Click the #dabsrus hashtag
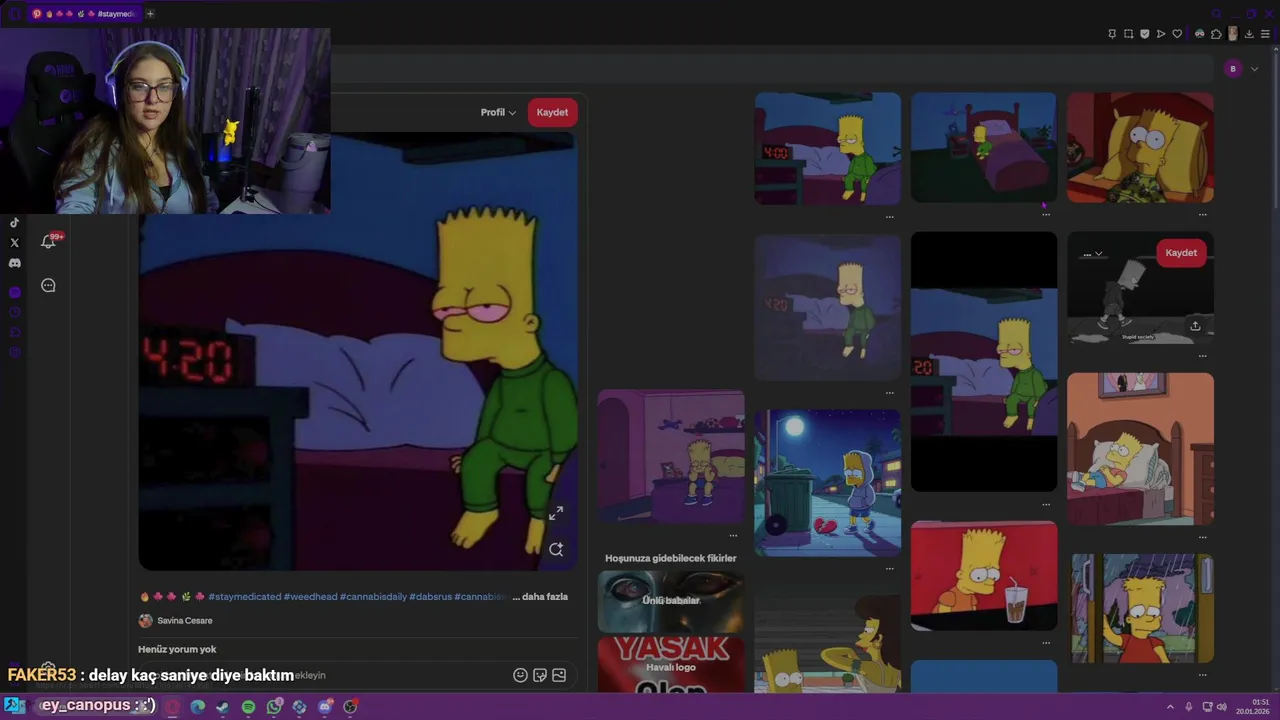The height and width of the screenshot is (720, 1280). point(431,597)
